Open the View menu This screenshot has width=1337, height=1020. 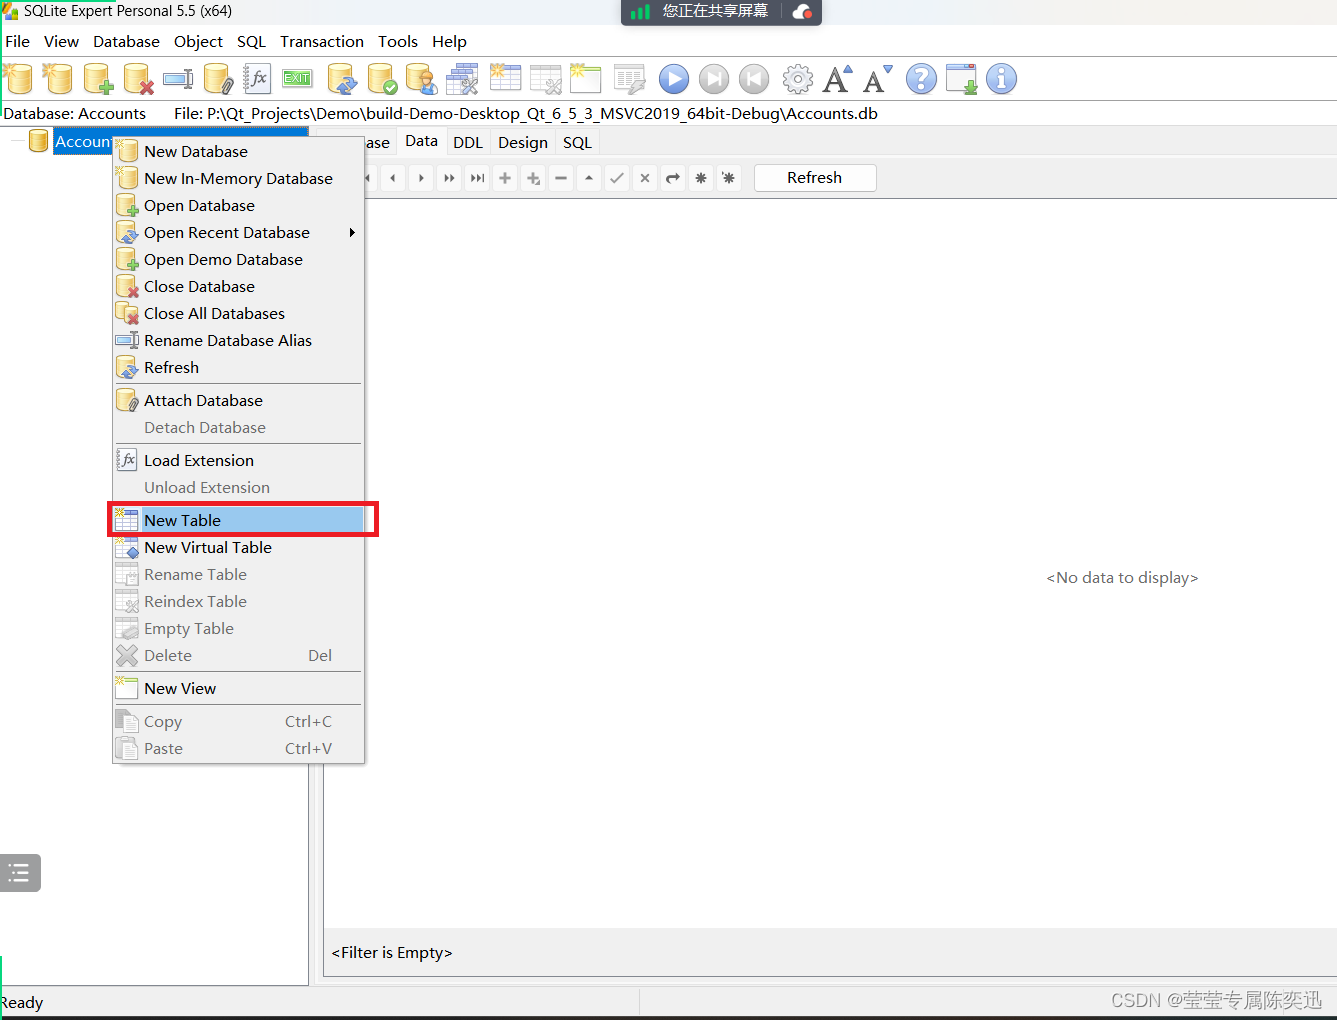click(x=61, y=41)
